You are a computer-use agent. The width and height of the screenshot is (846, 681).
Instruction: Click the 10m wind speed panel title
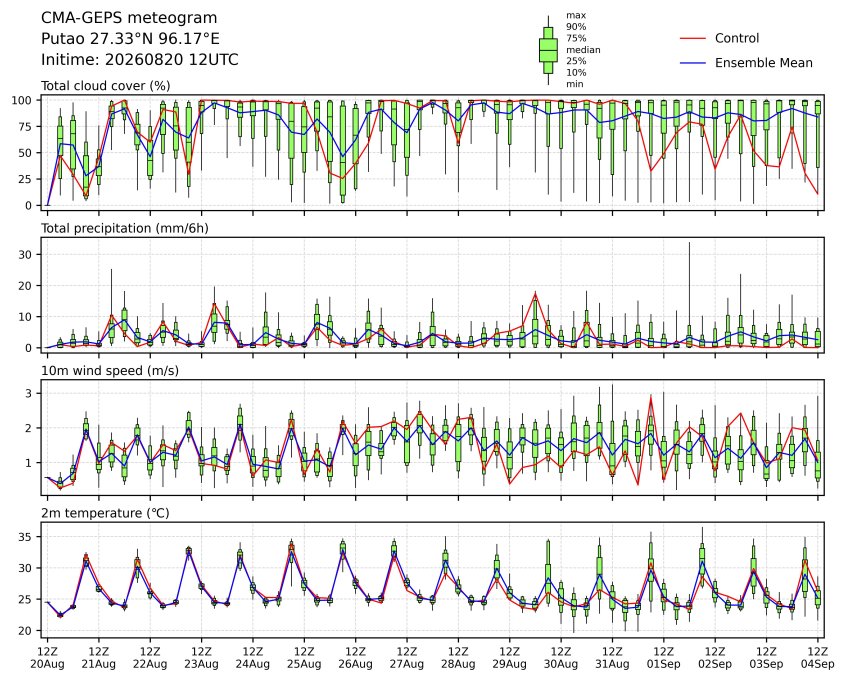(x=110, y=371)
